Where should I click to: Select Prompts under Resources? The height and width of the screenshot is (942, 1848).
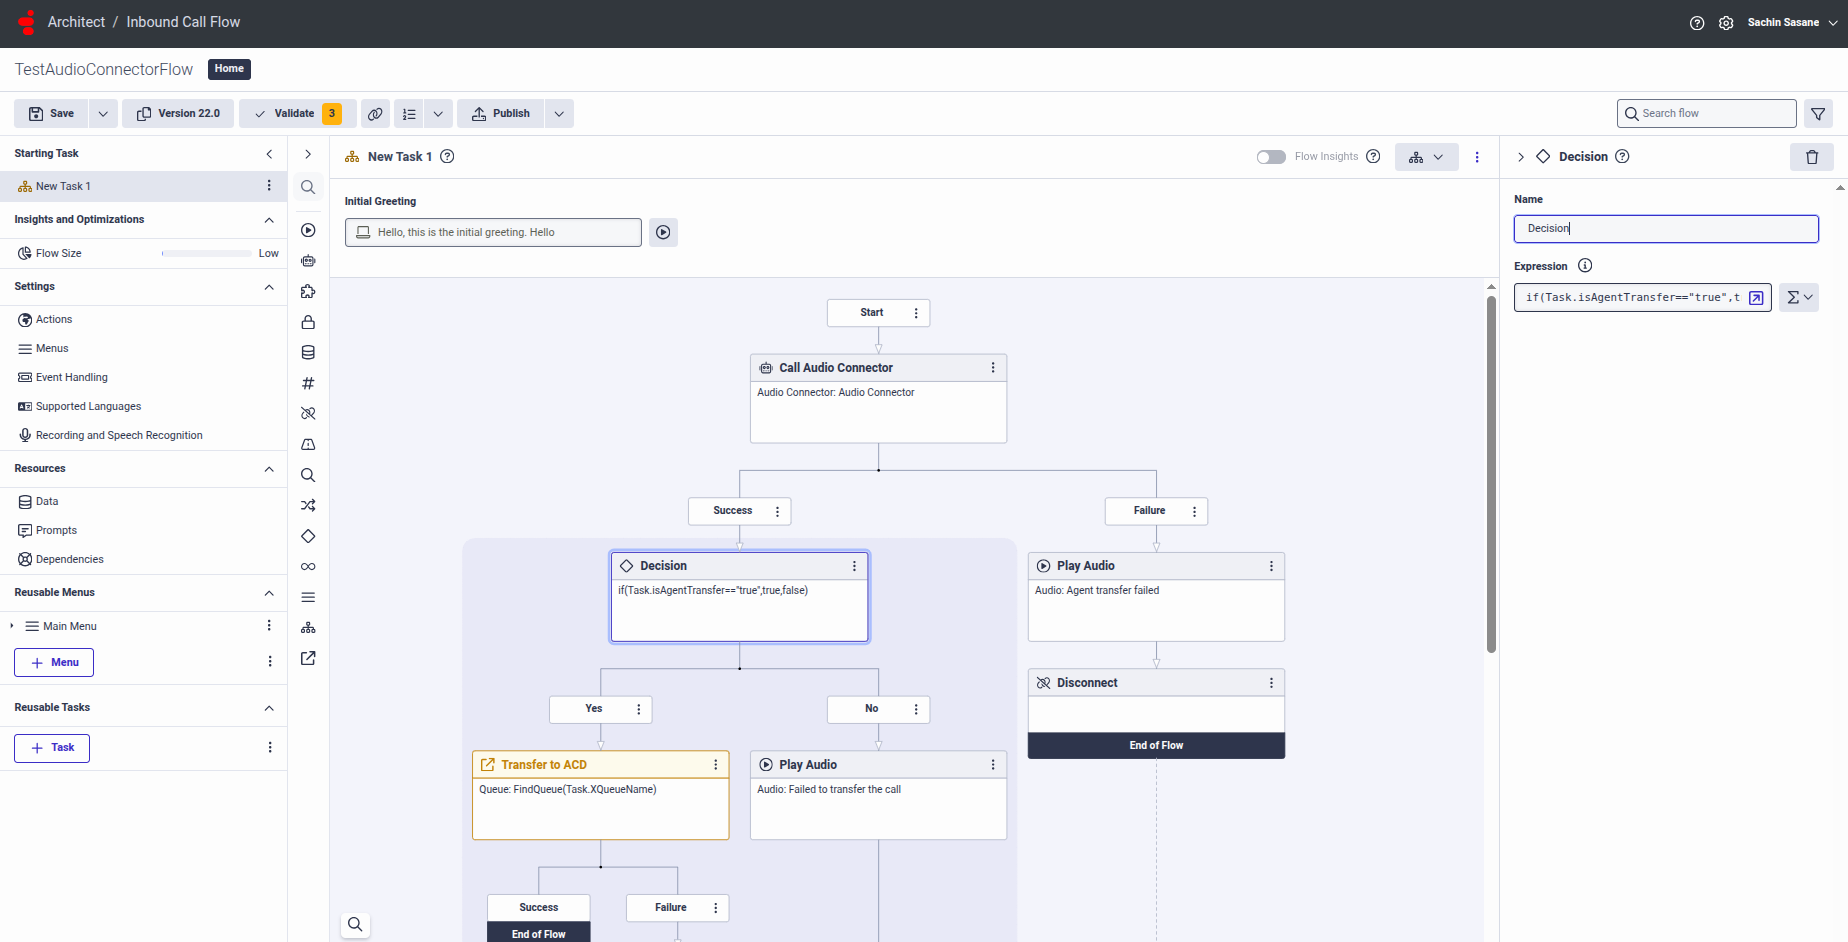point(56,530)
